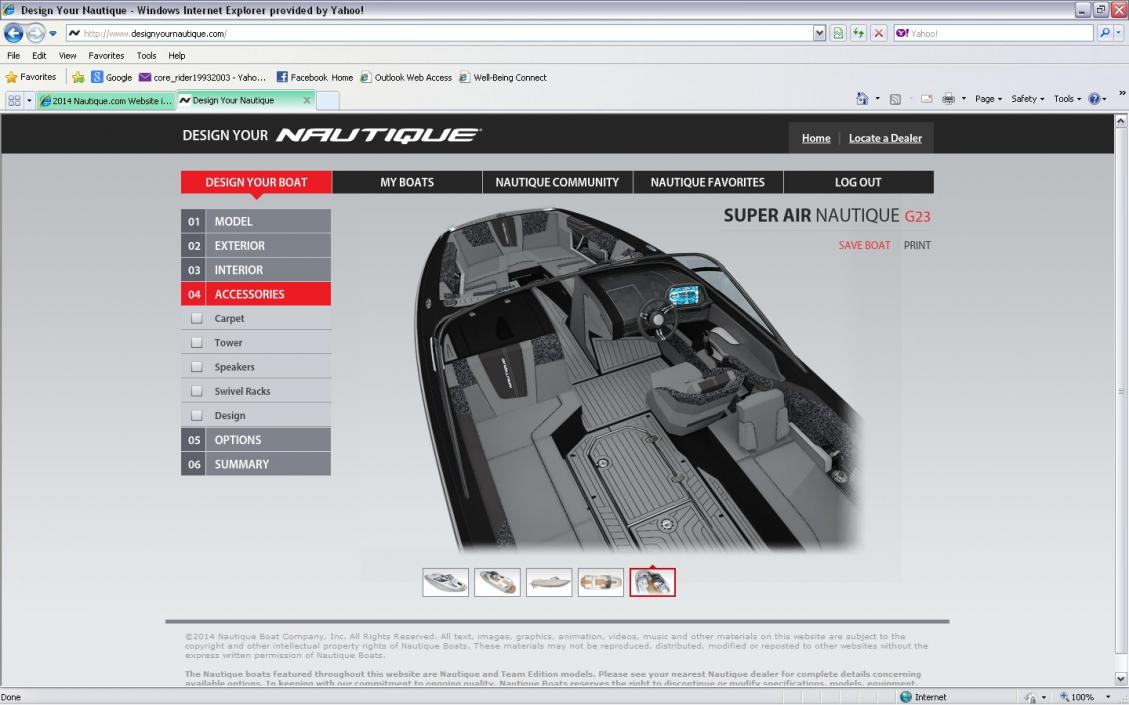Click the Locate a Dealer link
Viewport: 1129px width, 705px height.
tap(885, 138)
